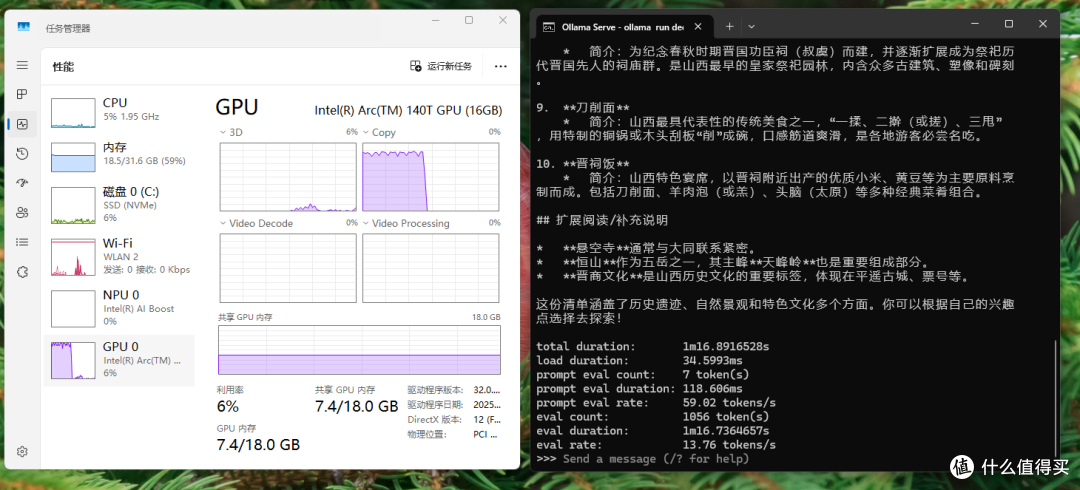This screenshot has height=490, width=1080.
Task: Click the terminal Send a message prompt
Action: coord(656,459)
